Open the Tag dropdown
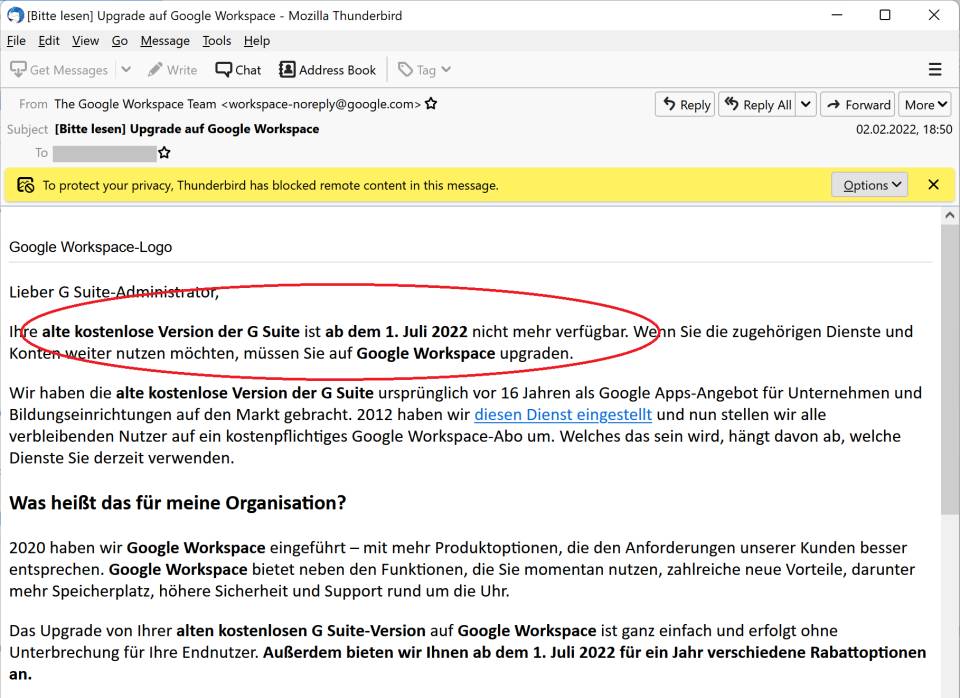Viewport: 960px width, 698px height. coord(424,70)
